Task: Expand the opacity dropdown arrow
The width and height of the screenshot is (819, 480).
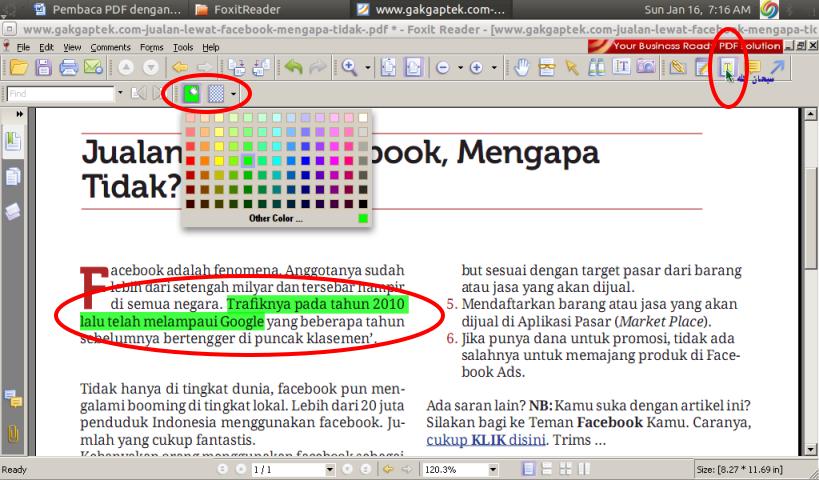Action: point(233,94)
